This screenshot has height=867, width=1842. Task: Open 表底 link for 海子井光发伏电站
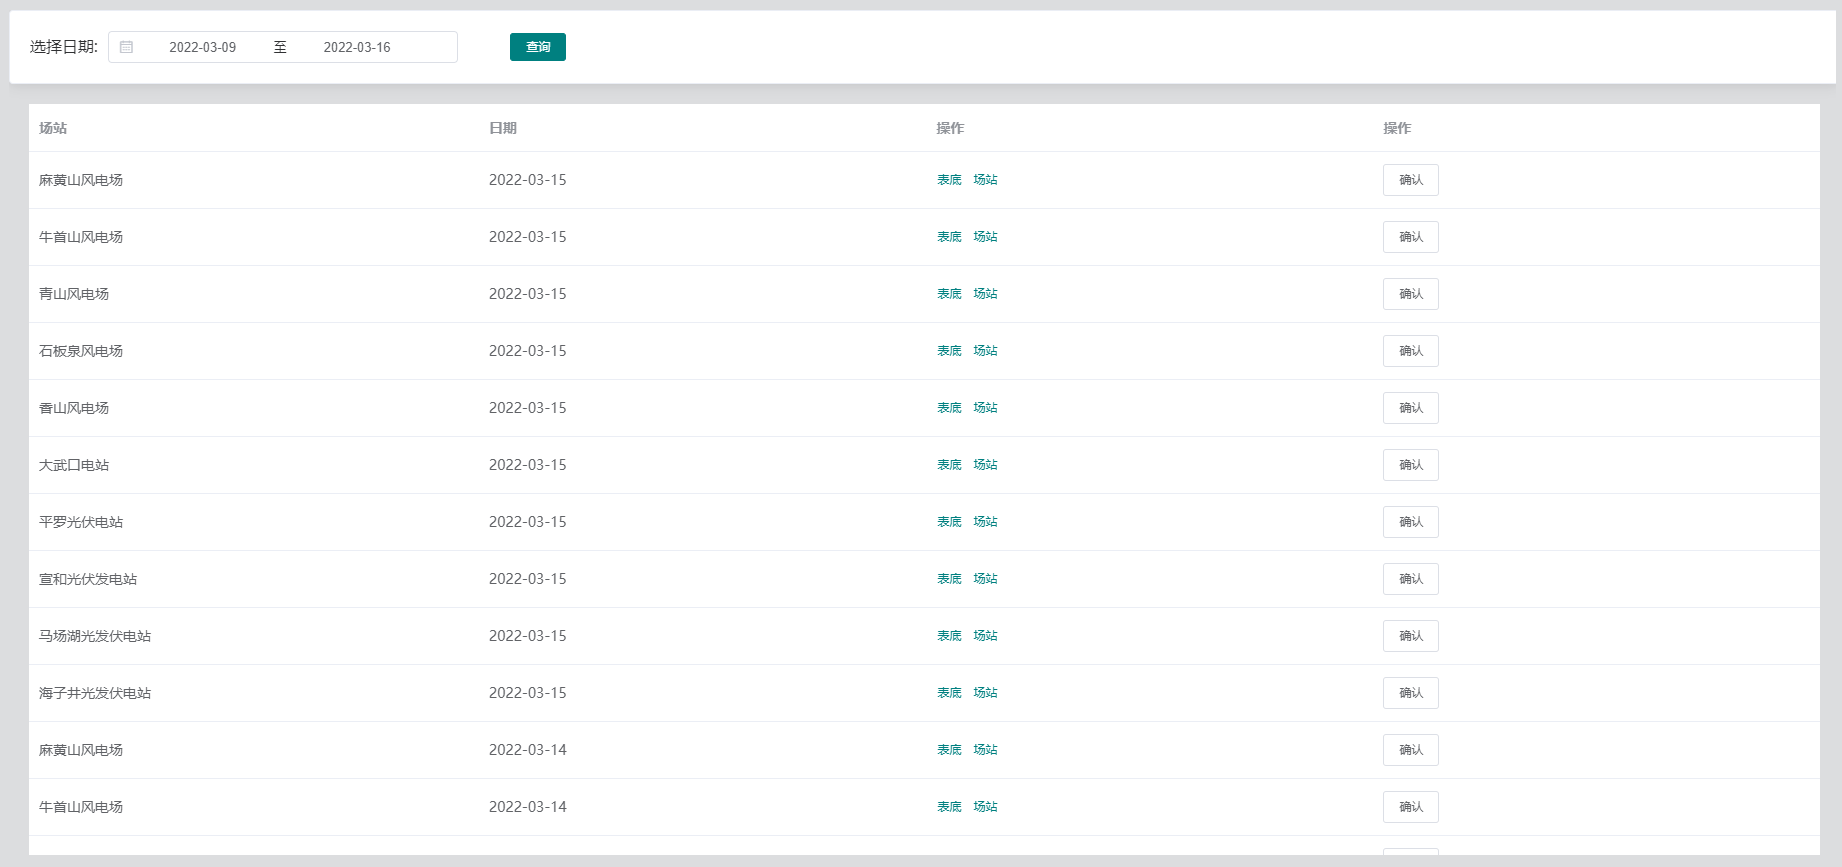pos(949,693)
